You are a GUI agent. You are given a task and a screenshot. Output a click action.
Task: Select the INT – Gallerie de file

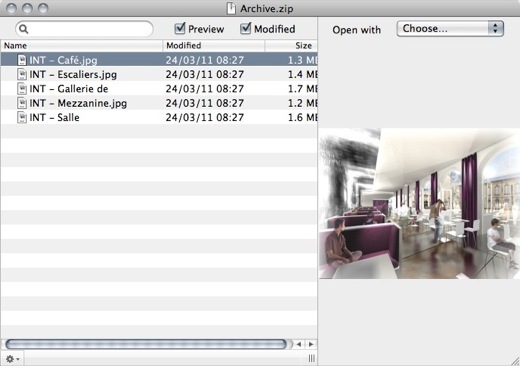coord(159,89)
